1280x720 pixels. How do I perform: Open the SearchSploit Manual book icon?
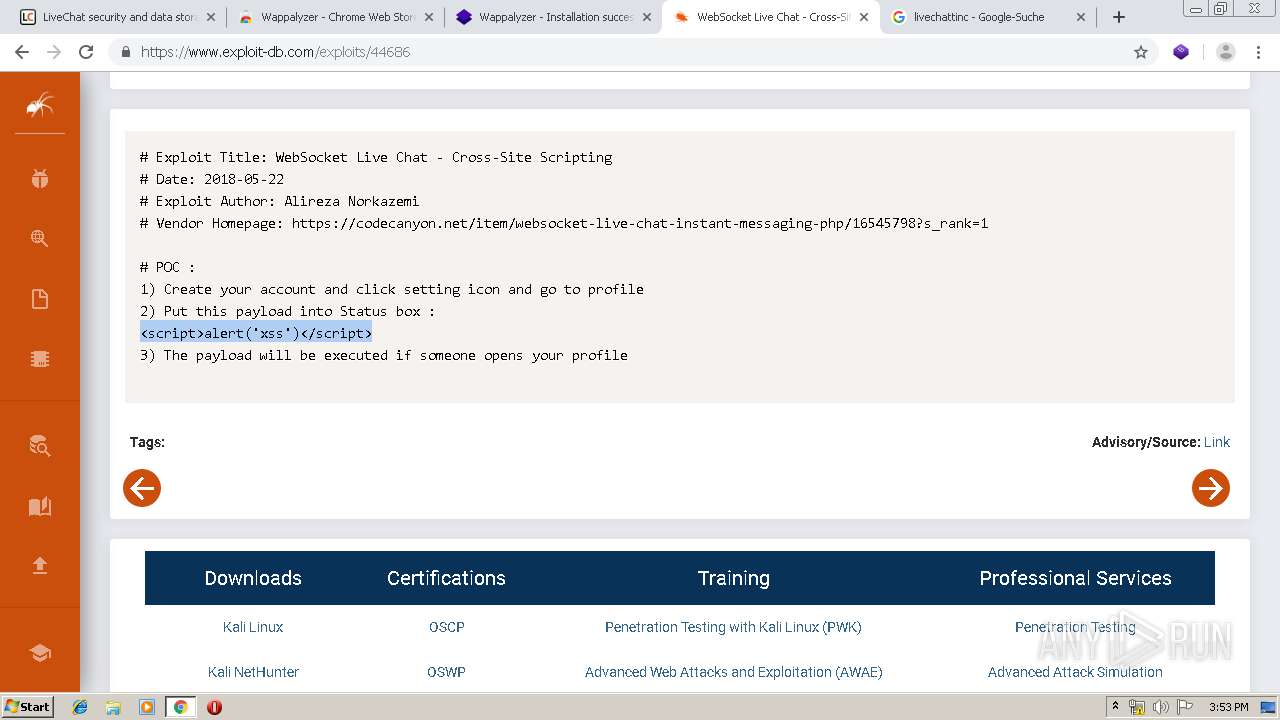[40, 506]
